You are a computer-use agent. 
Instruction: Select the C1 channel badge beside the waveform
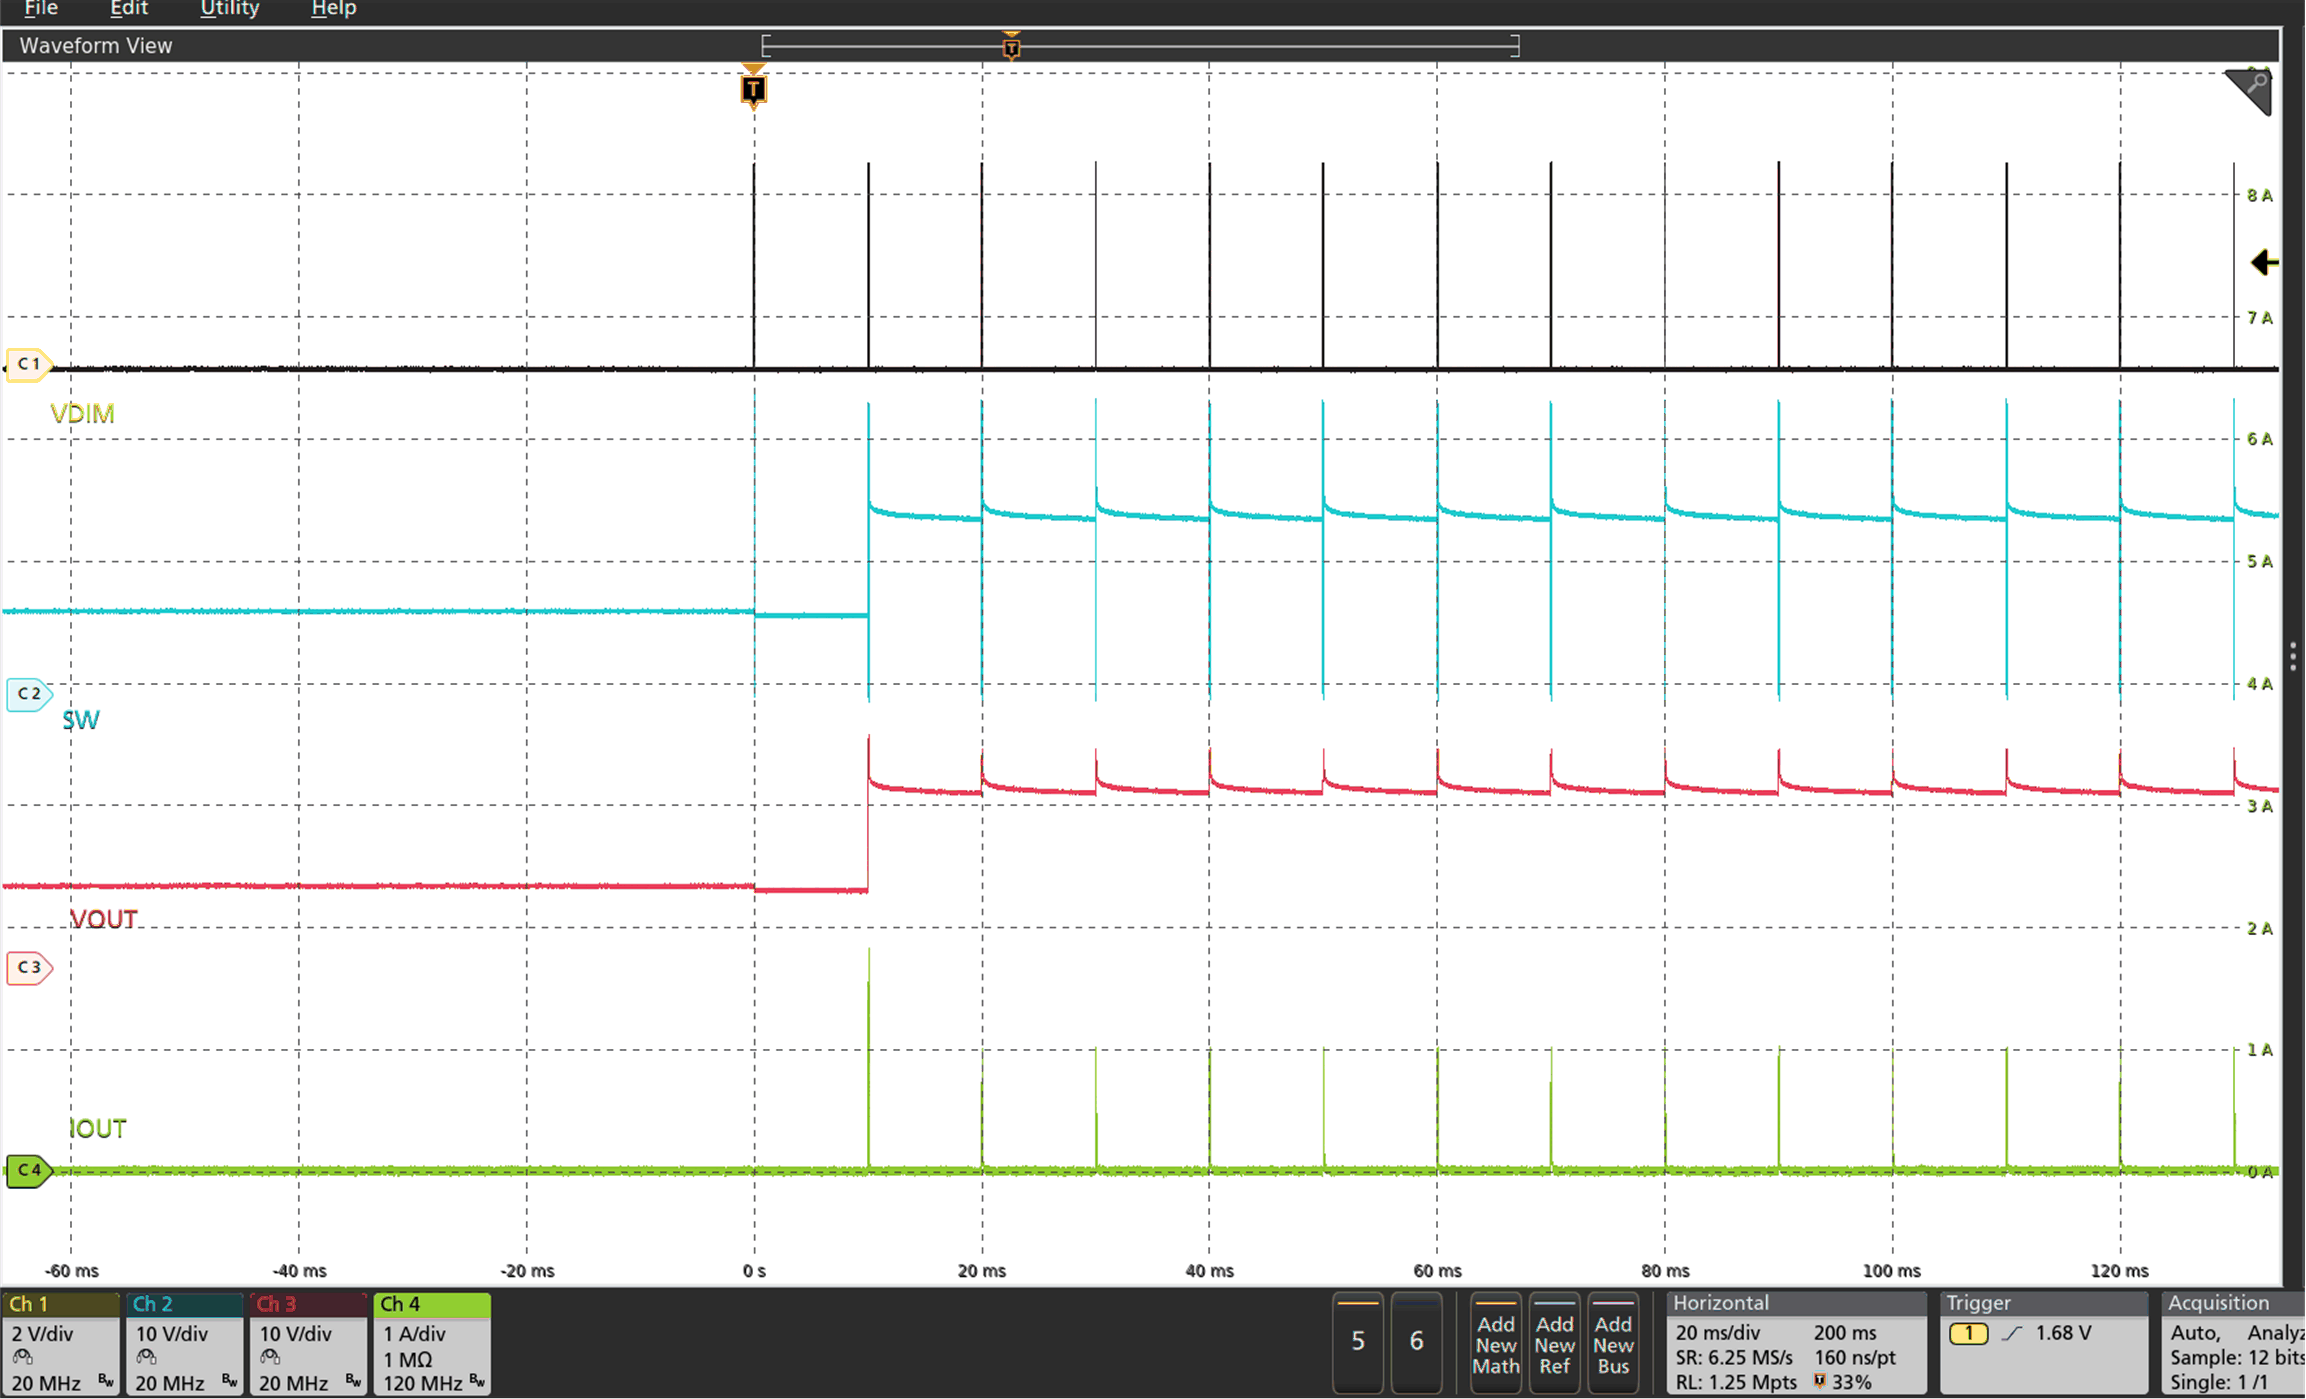[29, 363]
